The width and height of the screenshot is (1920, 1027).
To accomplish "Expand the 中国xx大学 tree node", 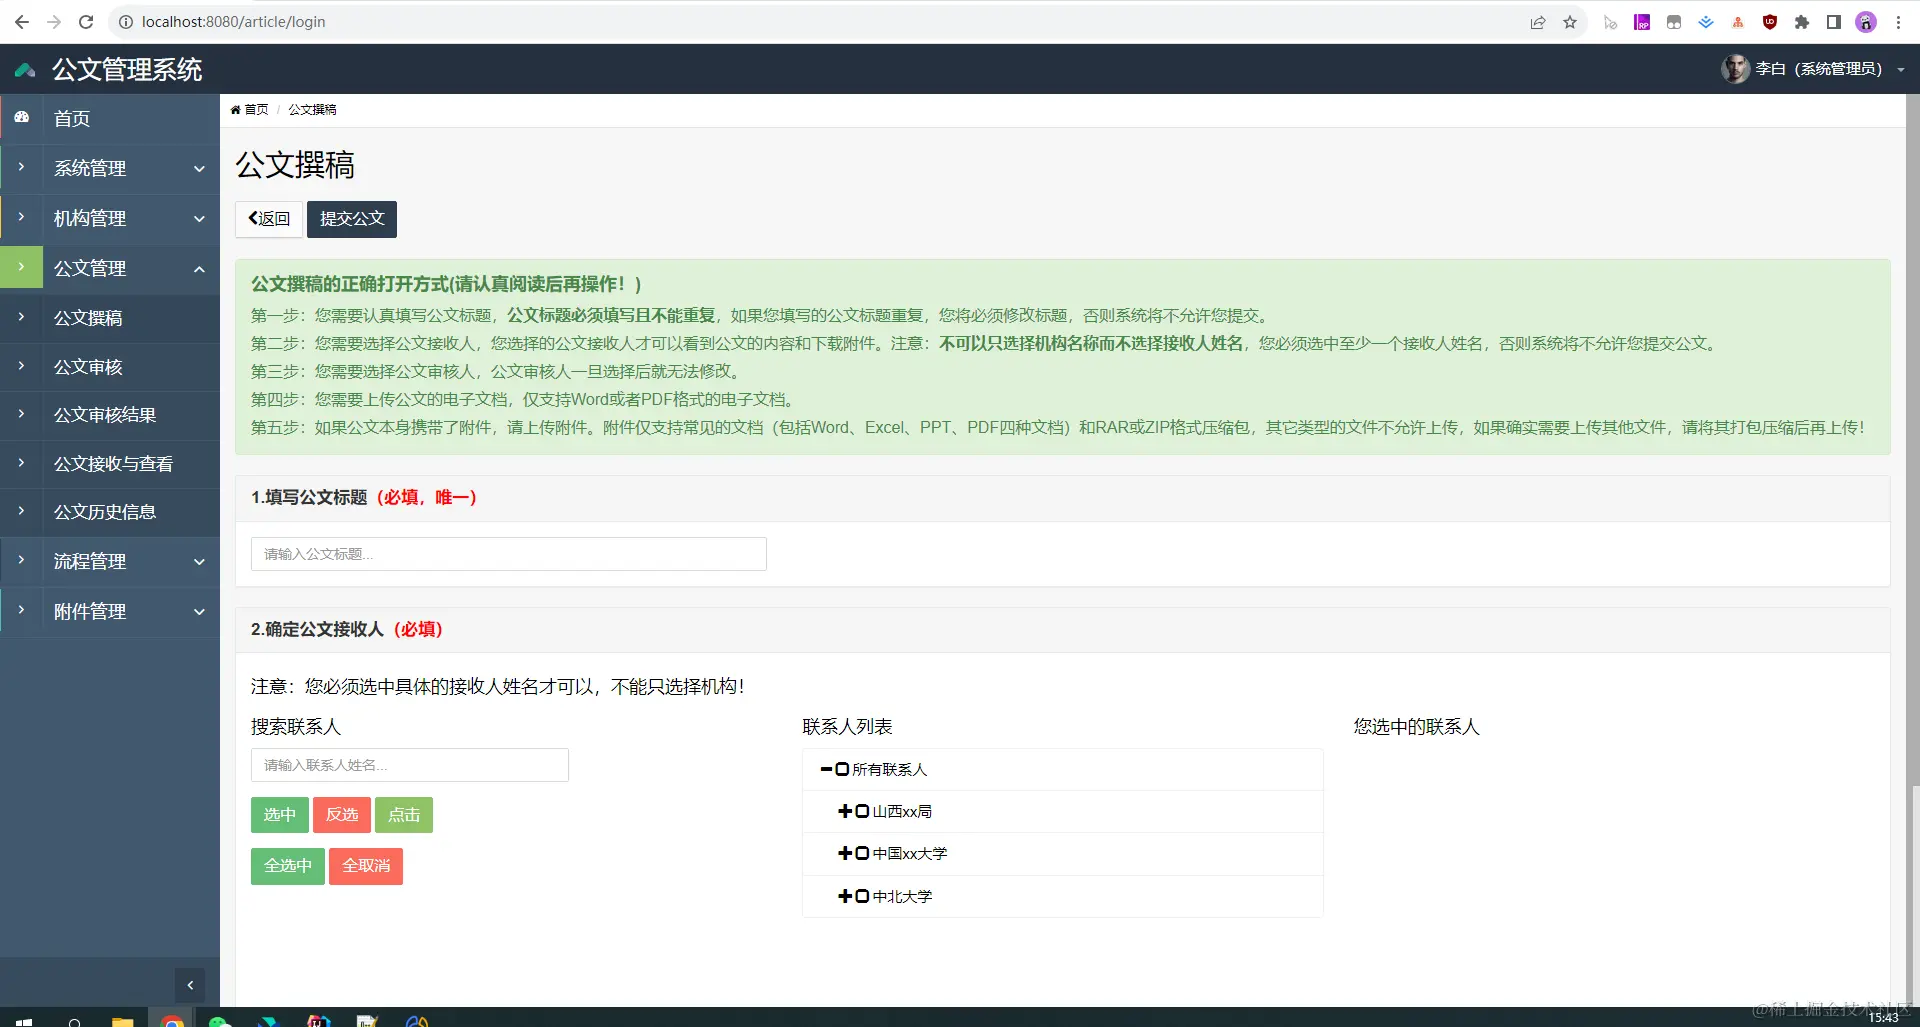I will pos(844,853).
